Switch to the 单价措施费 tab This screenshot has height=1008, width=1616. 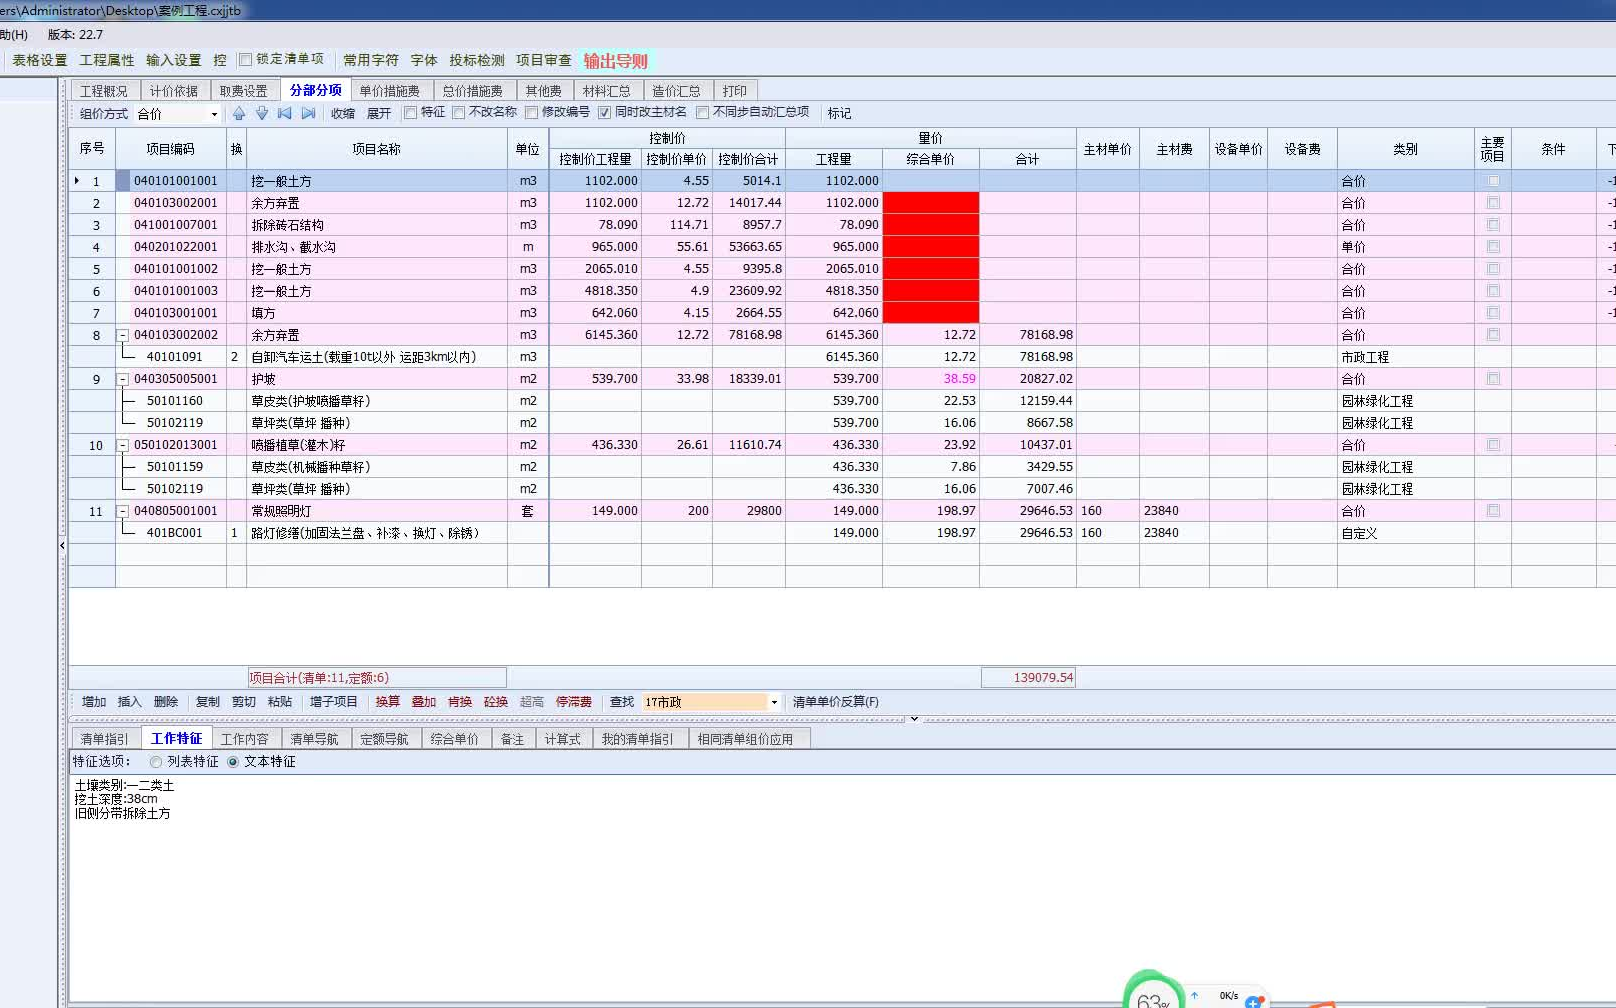tap(390, 91)
